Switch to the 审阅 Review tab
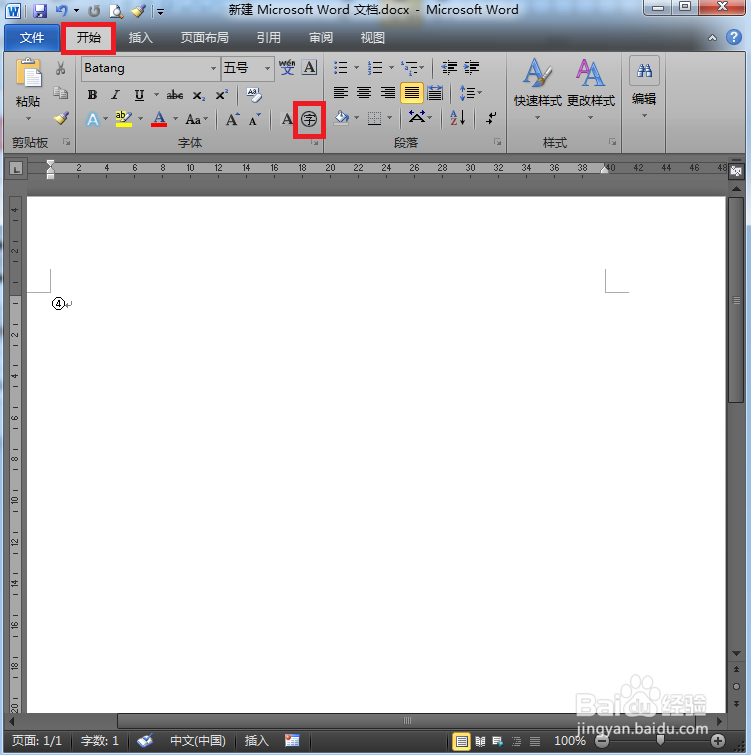This screenshot has width=751, height=755. [x=321, y=38]
